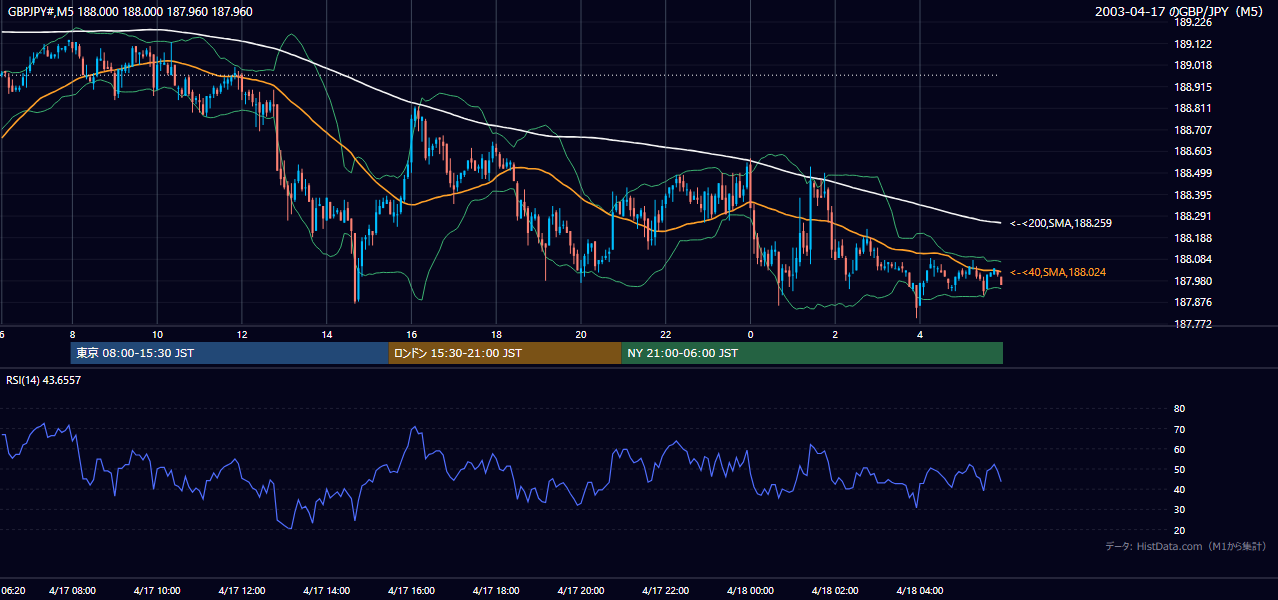Click price axis value 188.811
The width and height of the screenshot is (1278, 600).
1193,109
